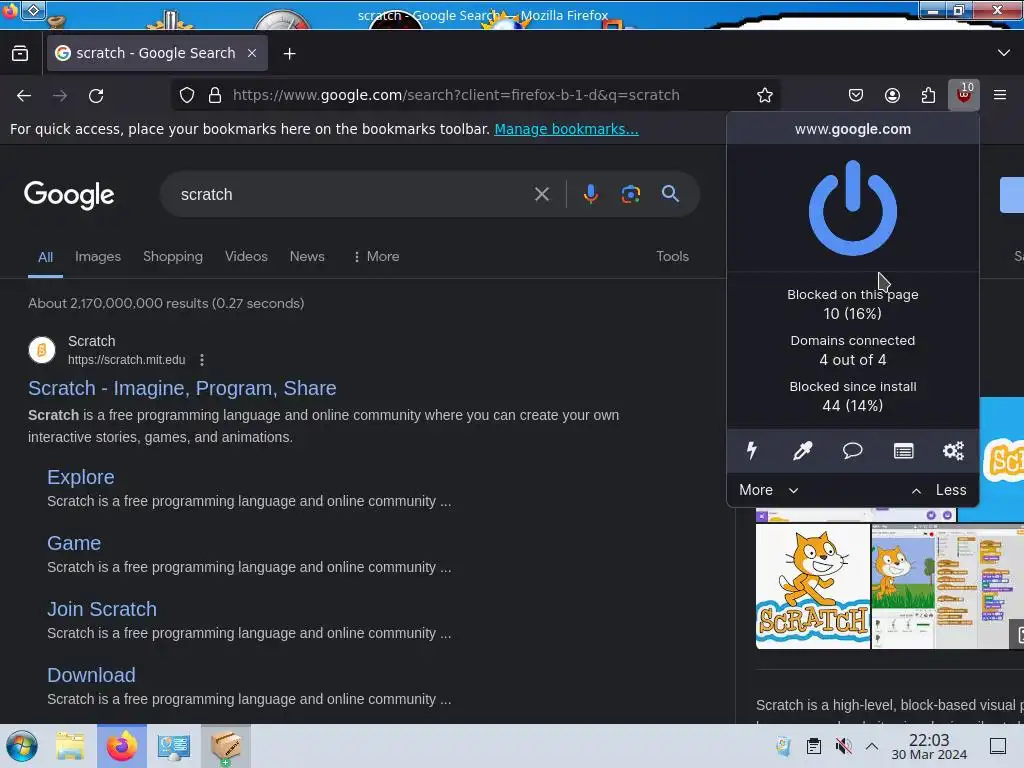This screenshot has width=1024, height=768.
Task: Expand the More panel in uBlock popup
Action: (x=769, y=490)
